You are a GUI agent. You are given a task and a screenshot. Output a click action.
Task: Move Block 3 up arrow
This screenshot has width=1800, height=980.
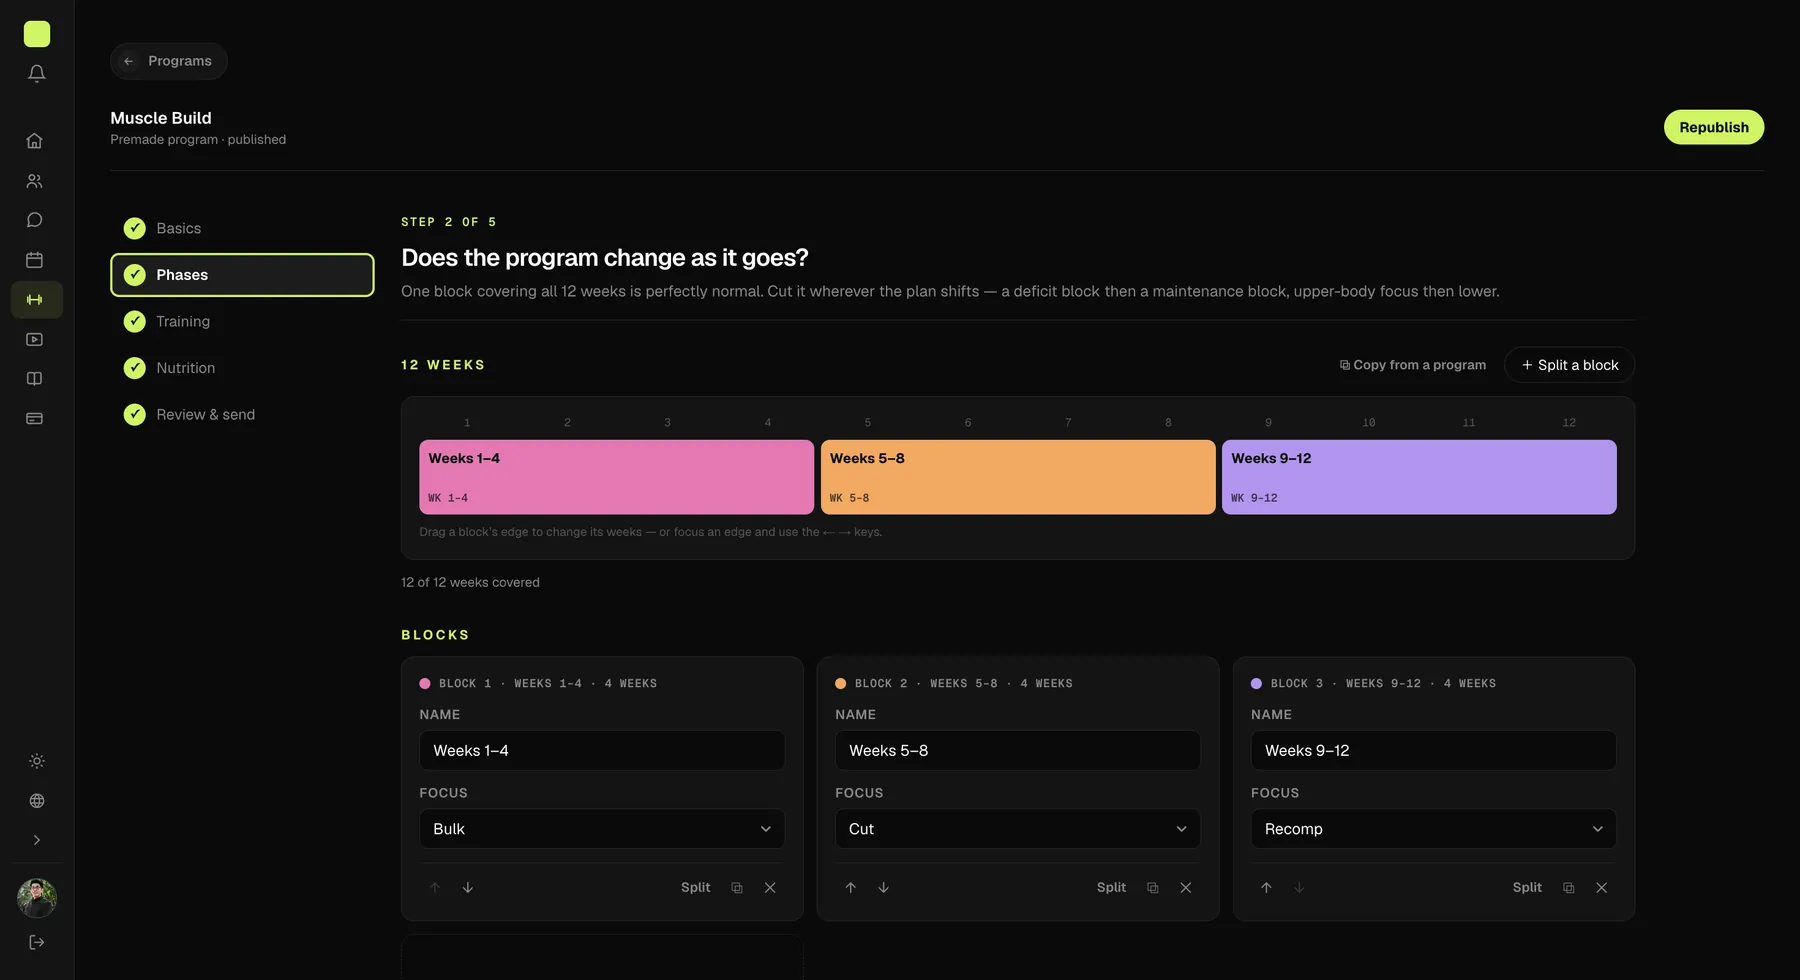click(1267, 888)
